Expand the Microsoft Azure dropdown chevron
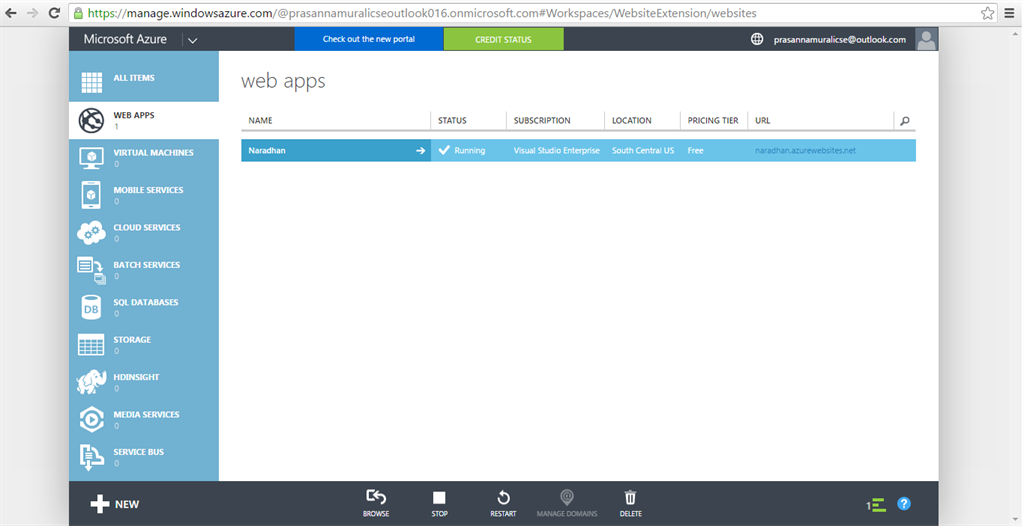The width and height of the screenshot is (1024, 526). click(x=193, y=40)
